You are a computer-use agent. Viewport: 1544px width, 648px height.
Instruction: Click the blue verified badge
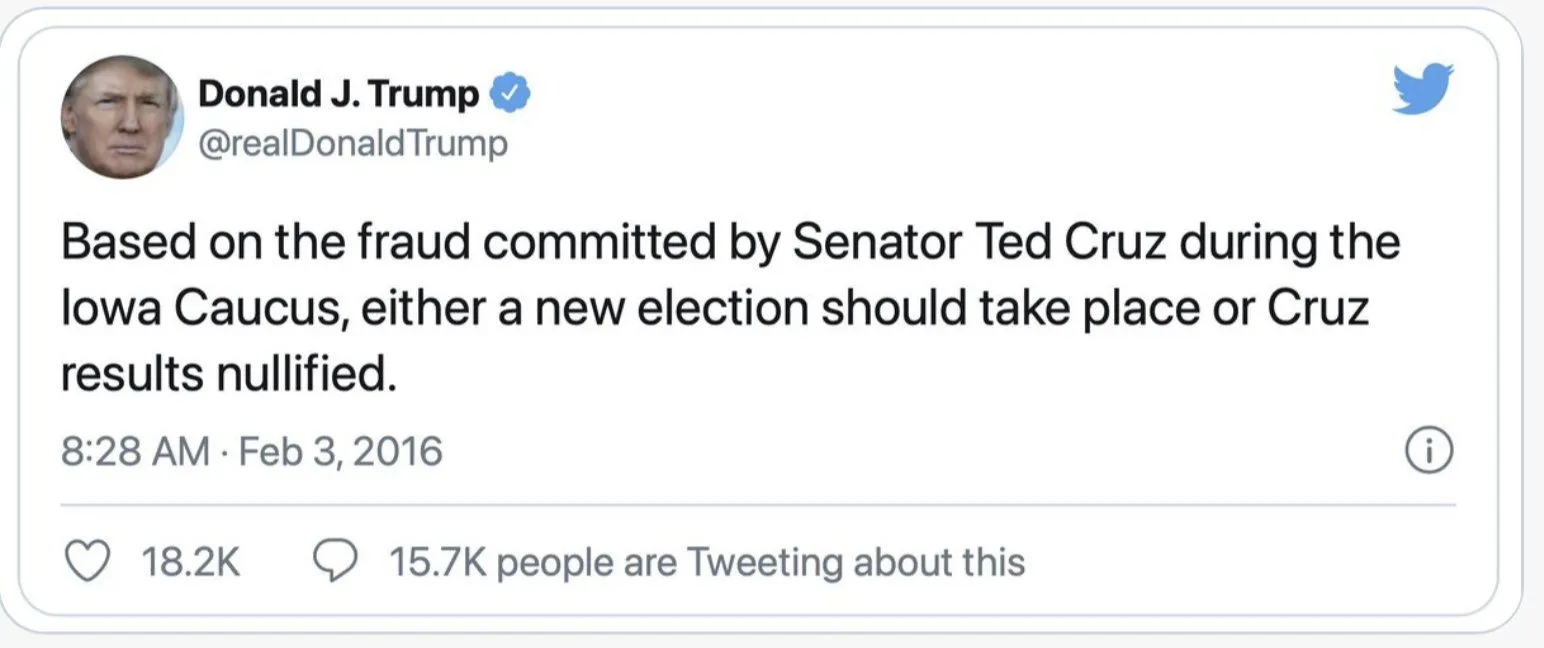(x=511, y=94)
